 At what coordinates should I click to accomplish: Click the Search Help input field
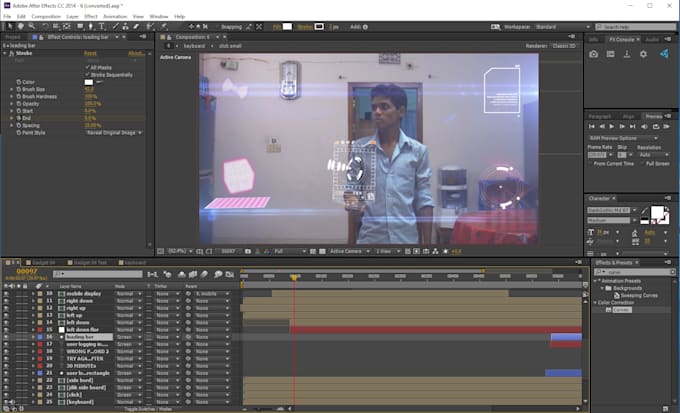[x=635, y=27]
